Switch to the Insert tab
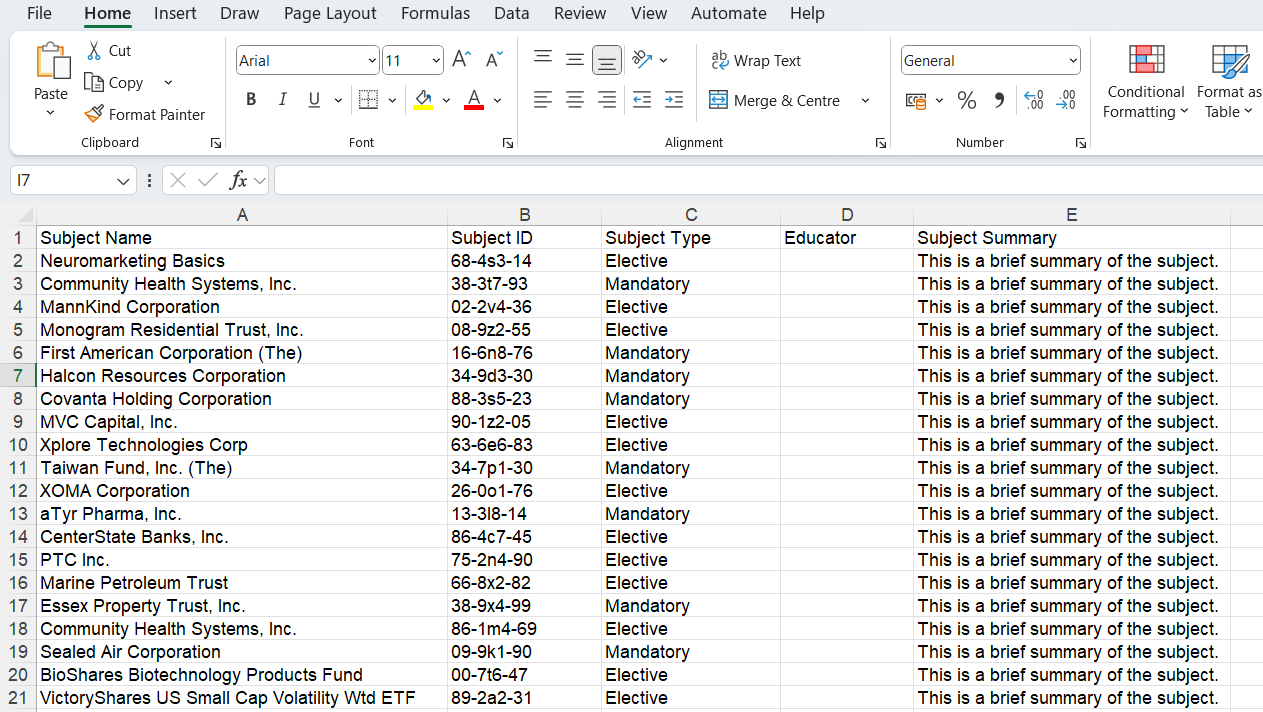1263x712 pixels. point(175,13)
